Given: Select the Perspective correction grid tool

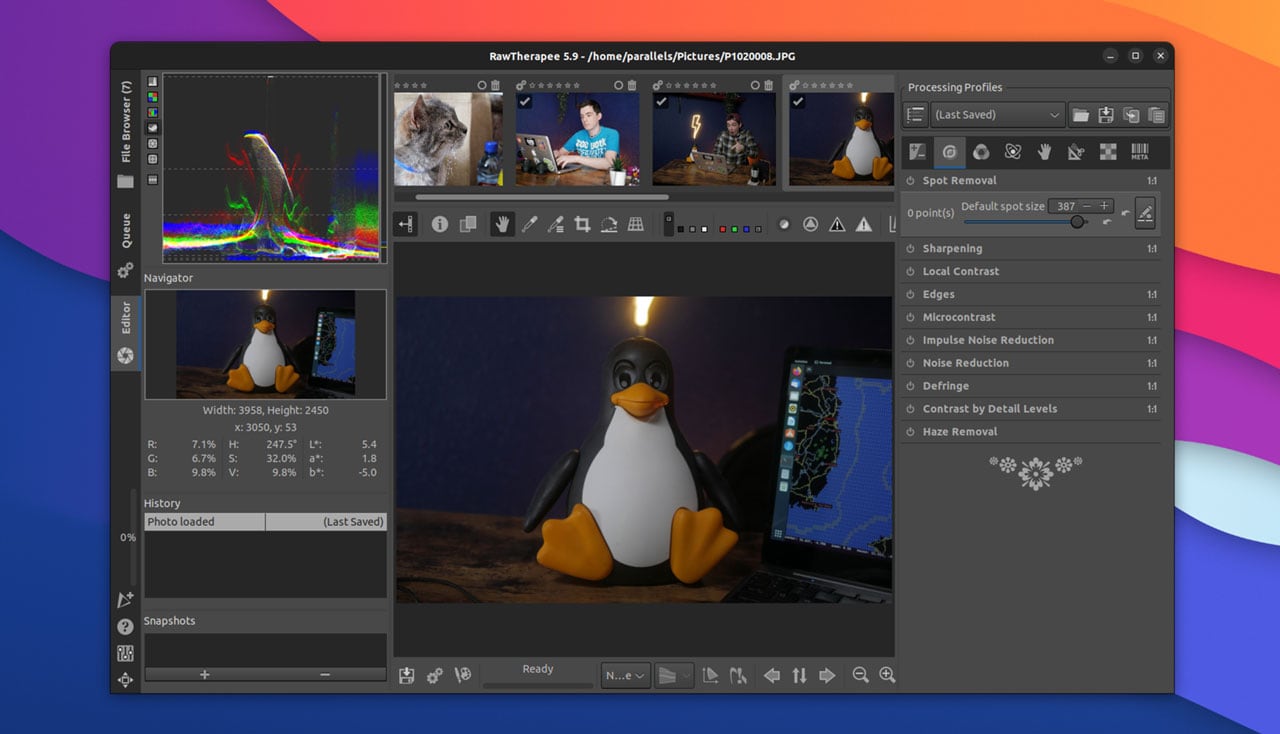Looking at the screenshot, I should (x=635, y=225).
